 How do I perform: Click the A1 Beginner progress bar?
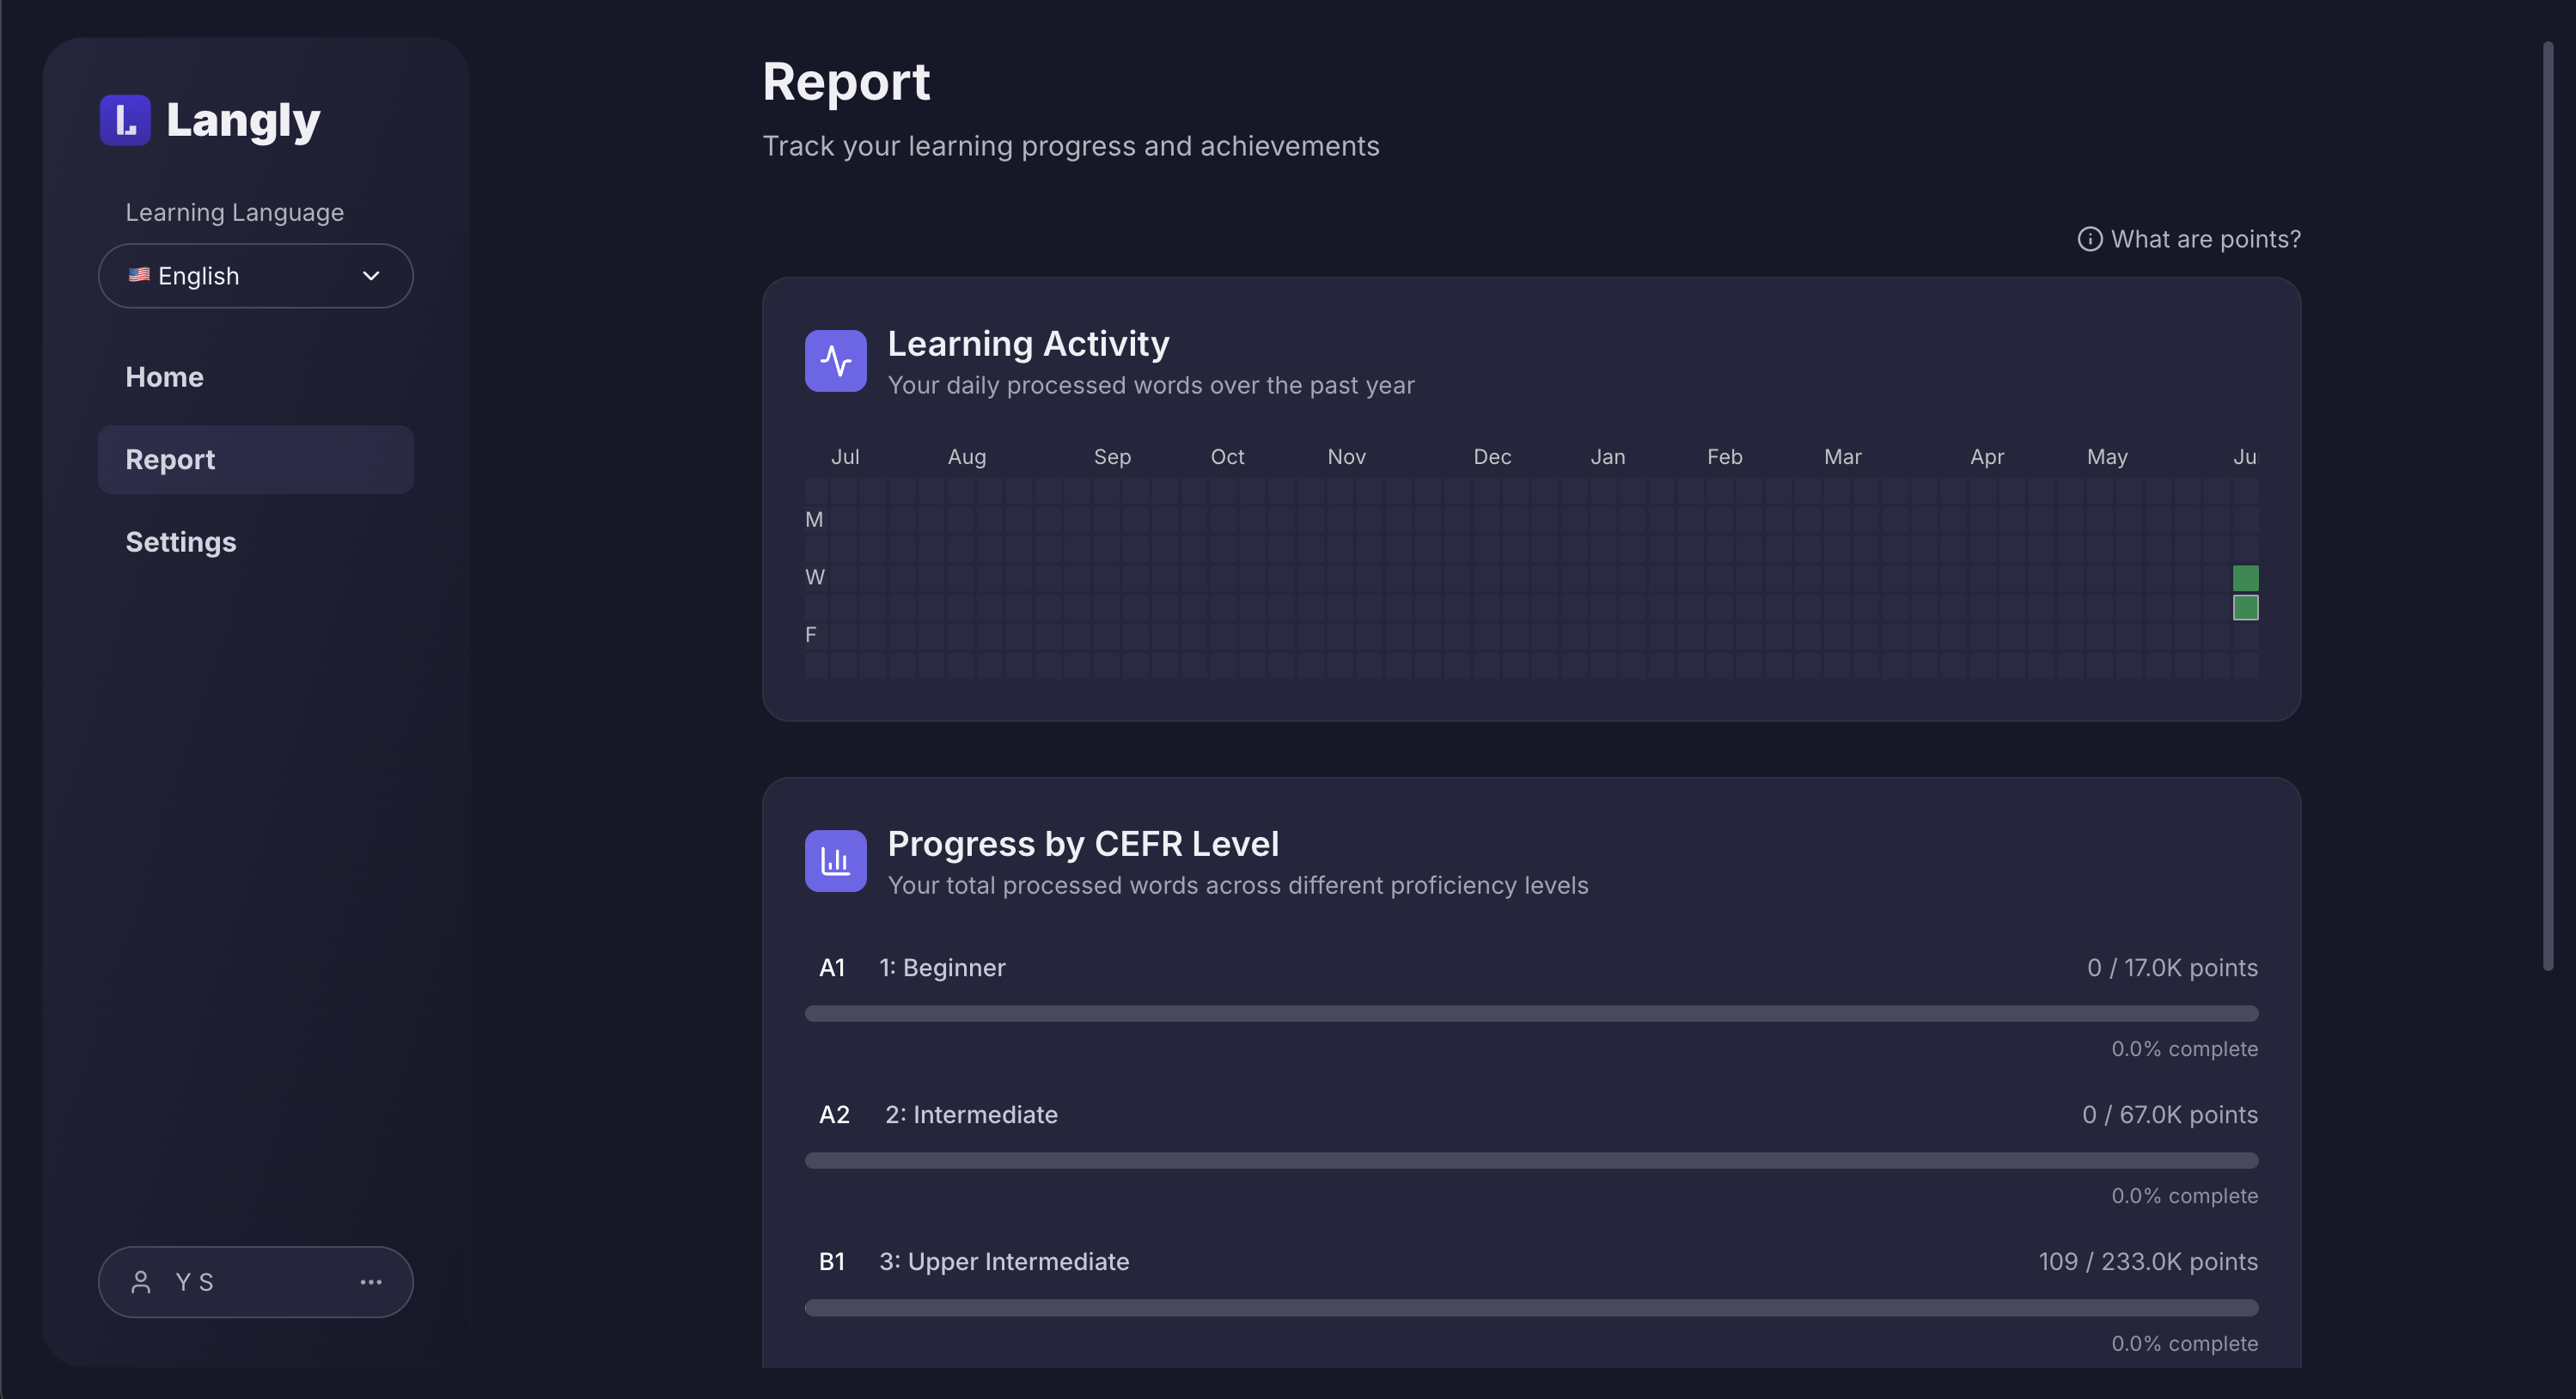(x=1531, y=1014)
